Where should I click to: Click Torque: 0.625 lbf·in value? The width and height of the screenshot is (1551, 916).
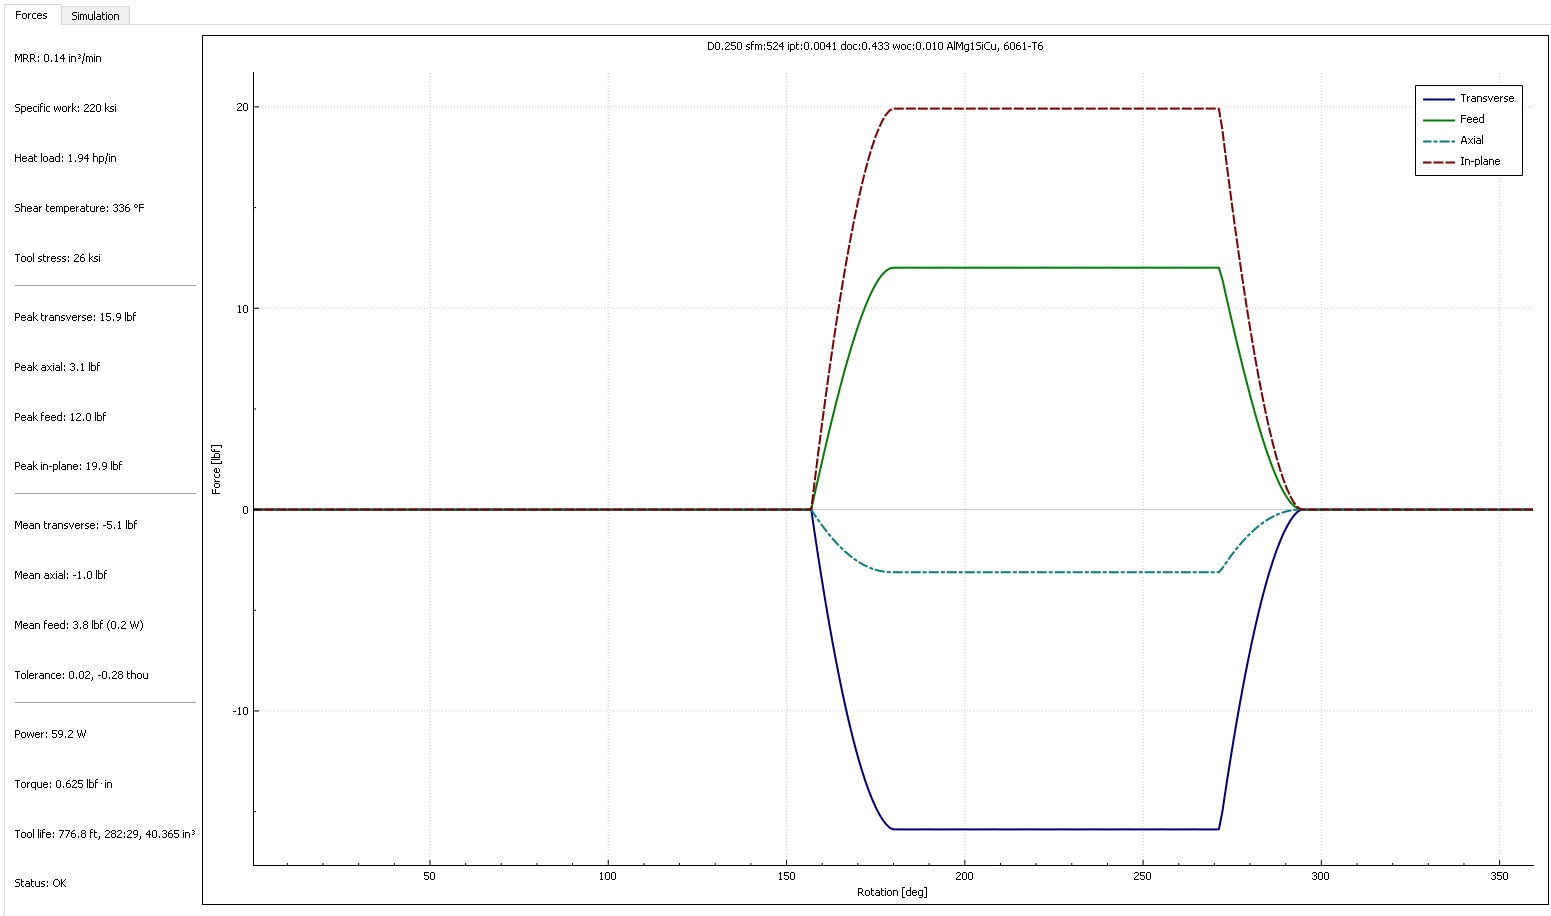[x=63, y=784]
